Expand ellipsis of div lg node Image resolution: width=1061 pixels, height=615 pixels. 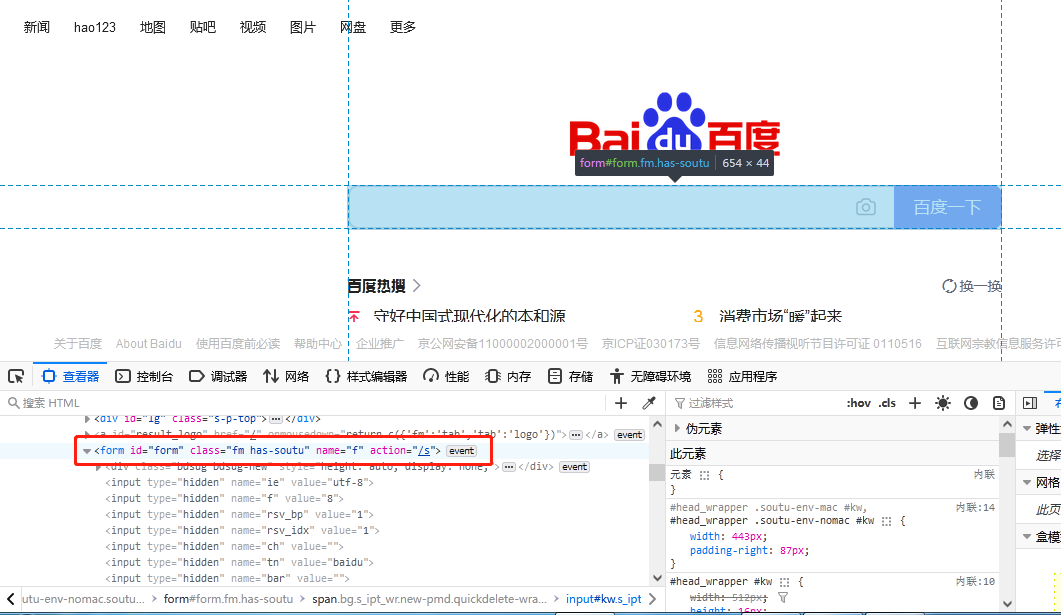coord(275,419)
